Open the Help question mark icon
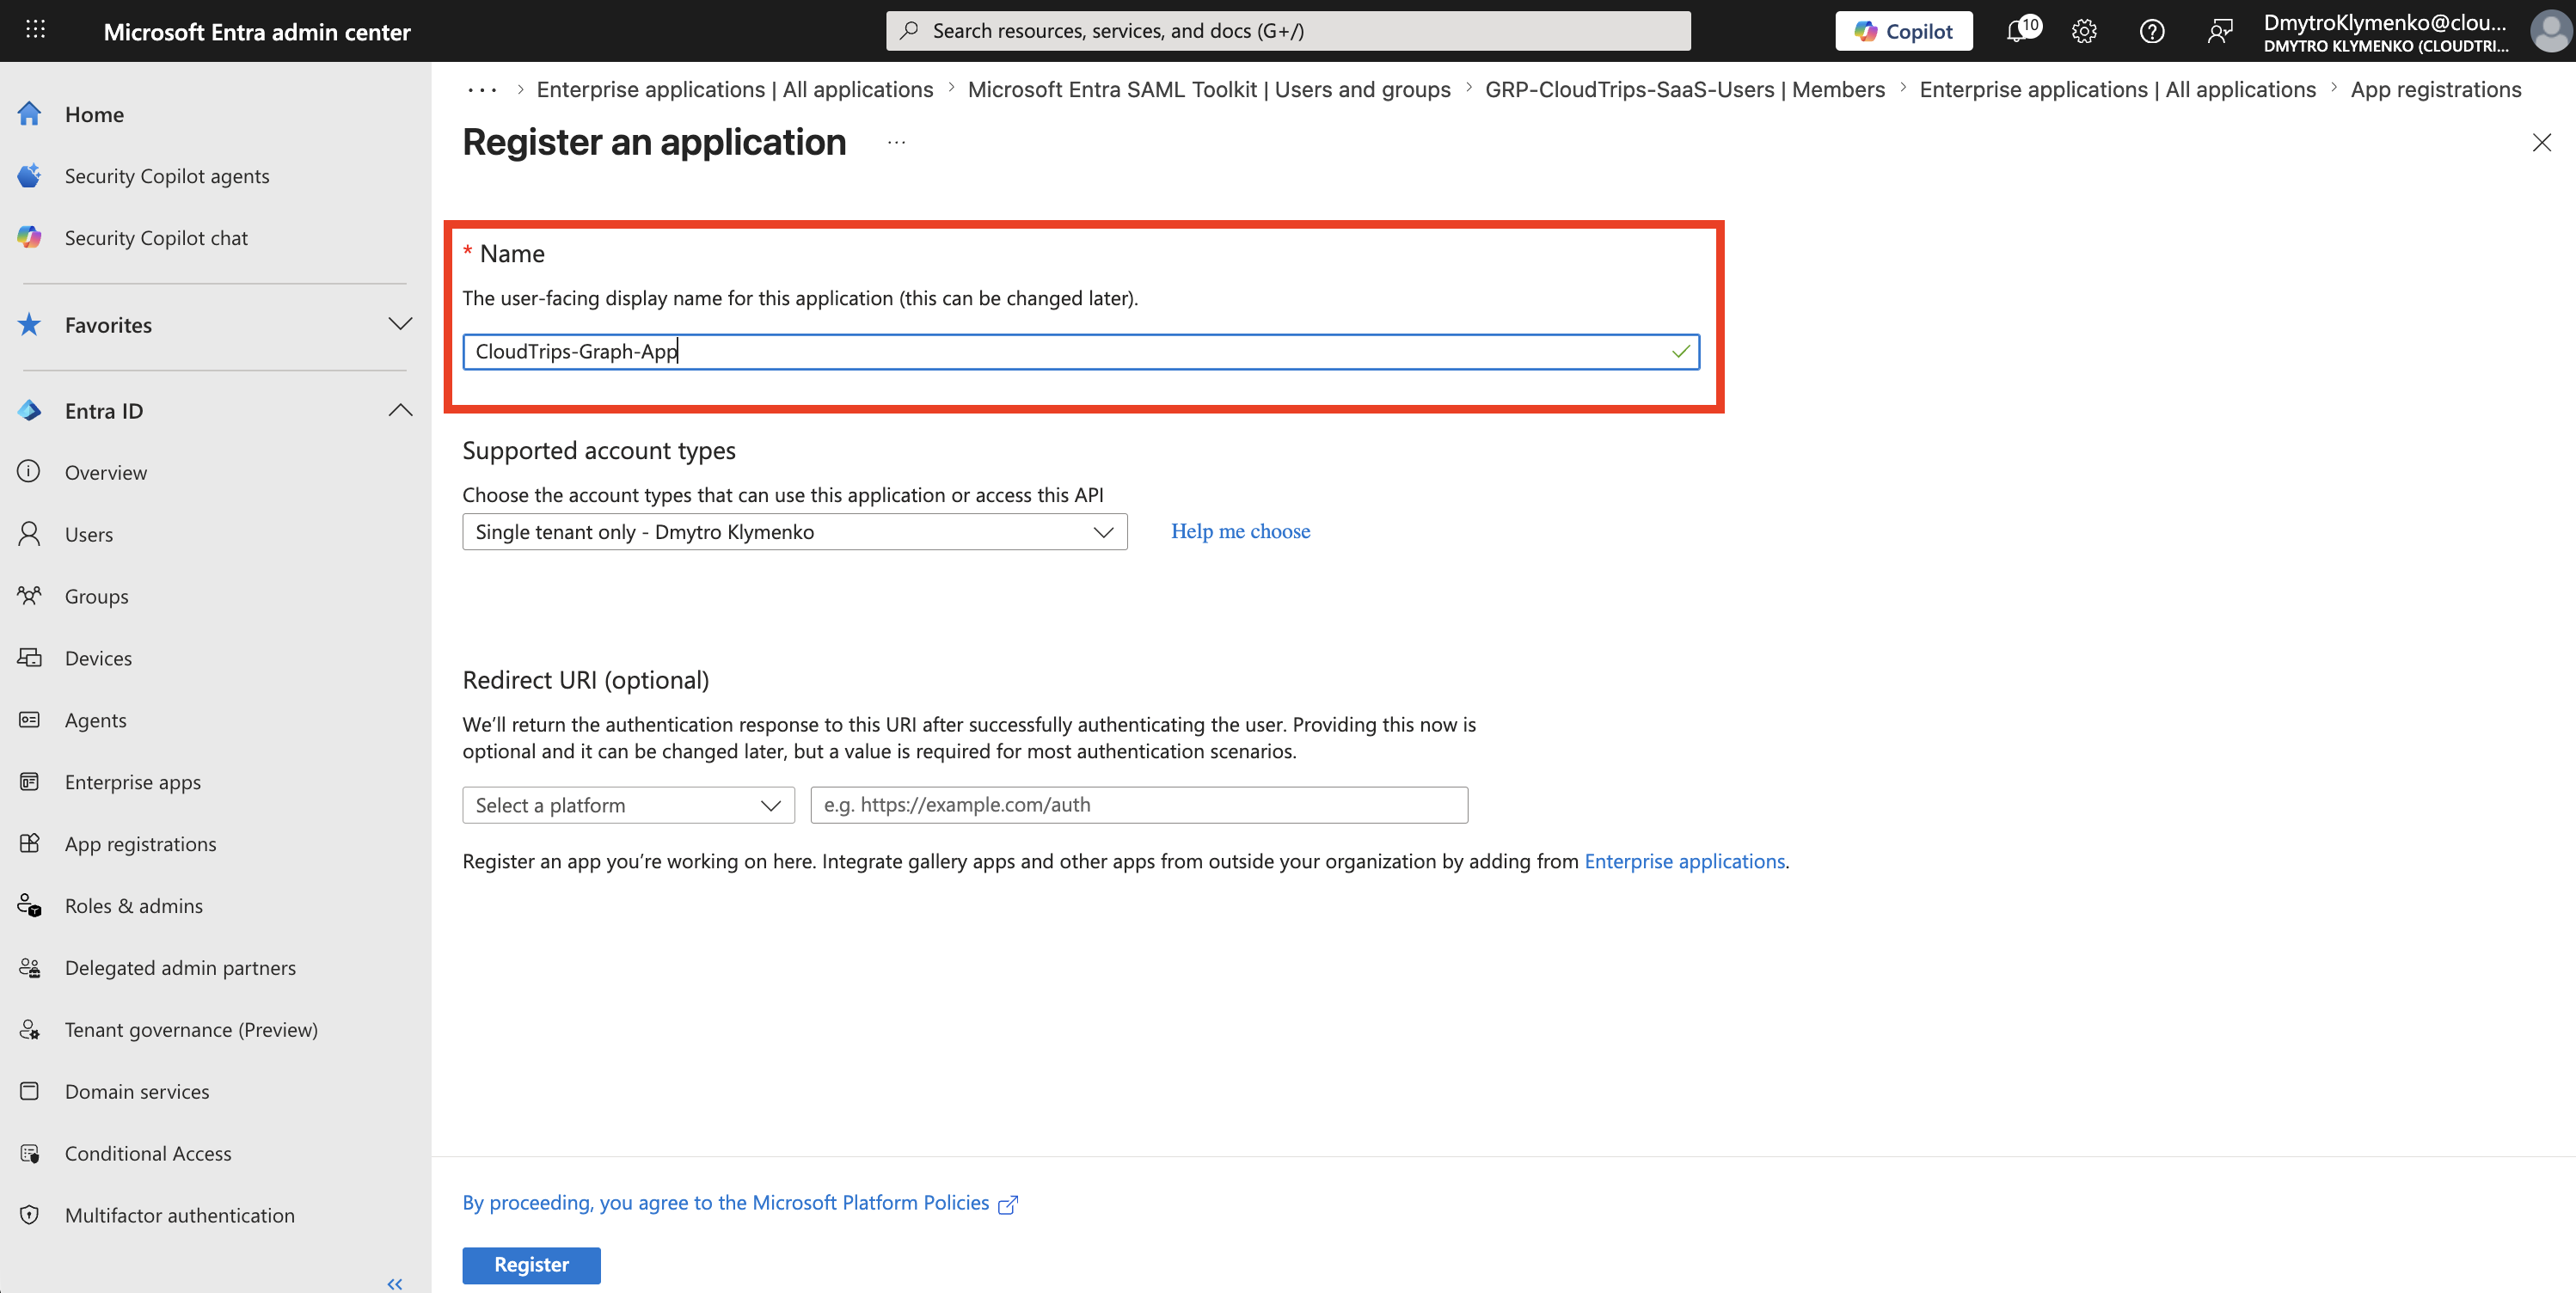Screen dimensions: 2576x1293 2152,31
